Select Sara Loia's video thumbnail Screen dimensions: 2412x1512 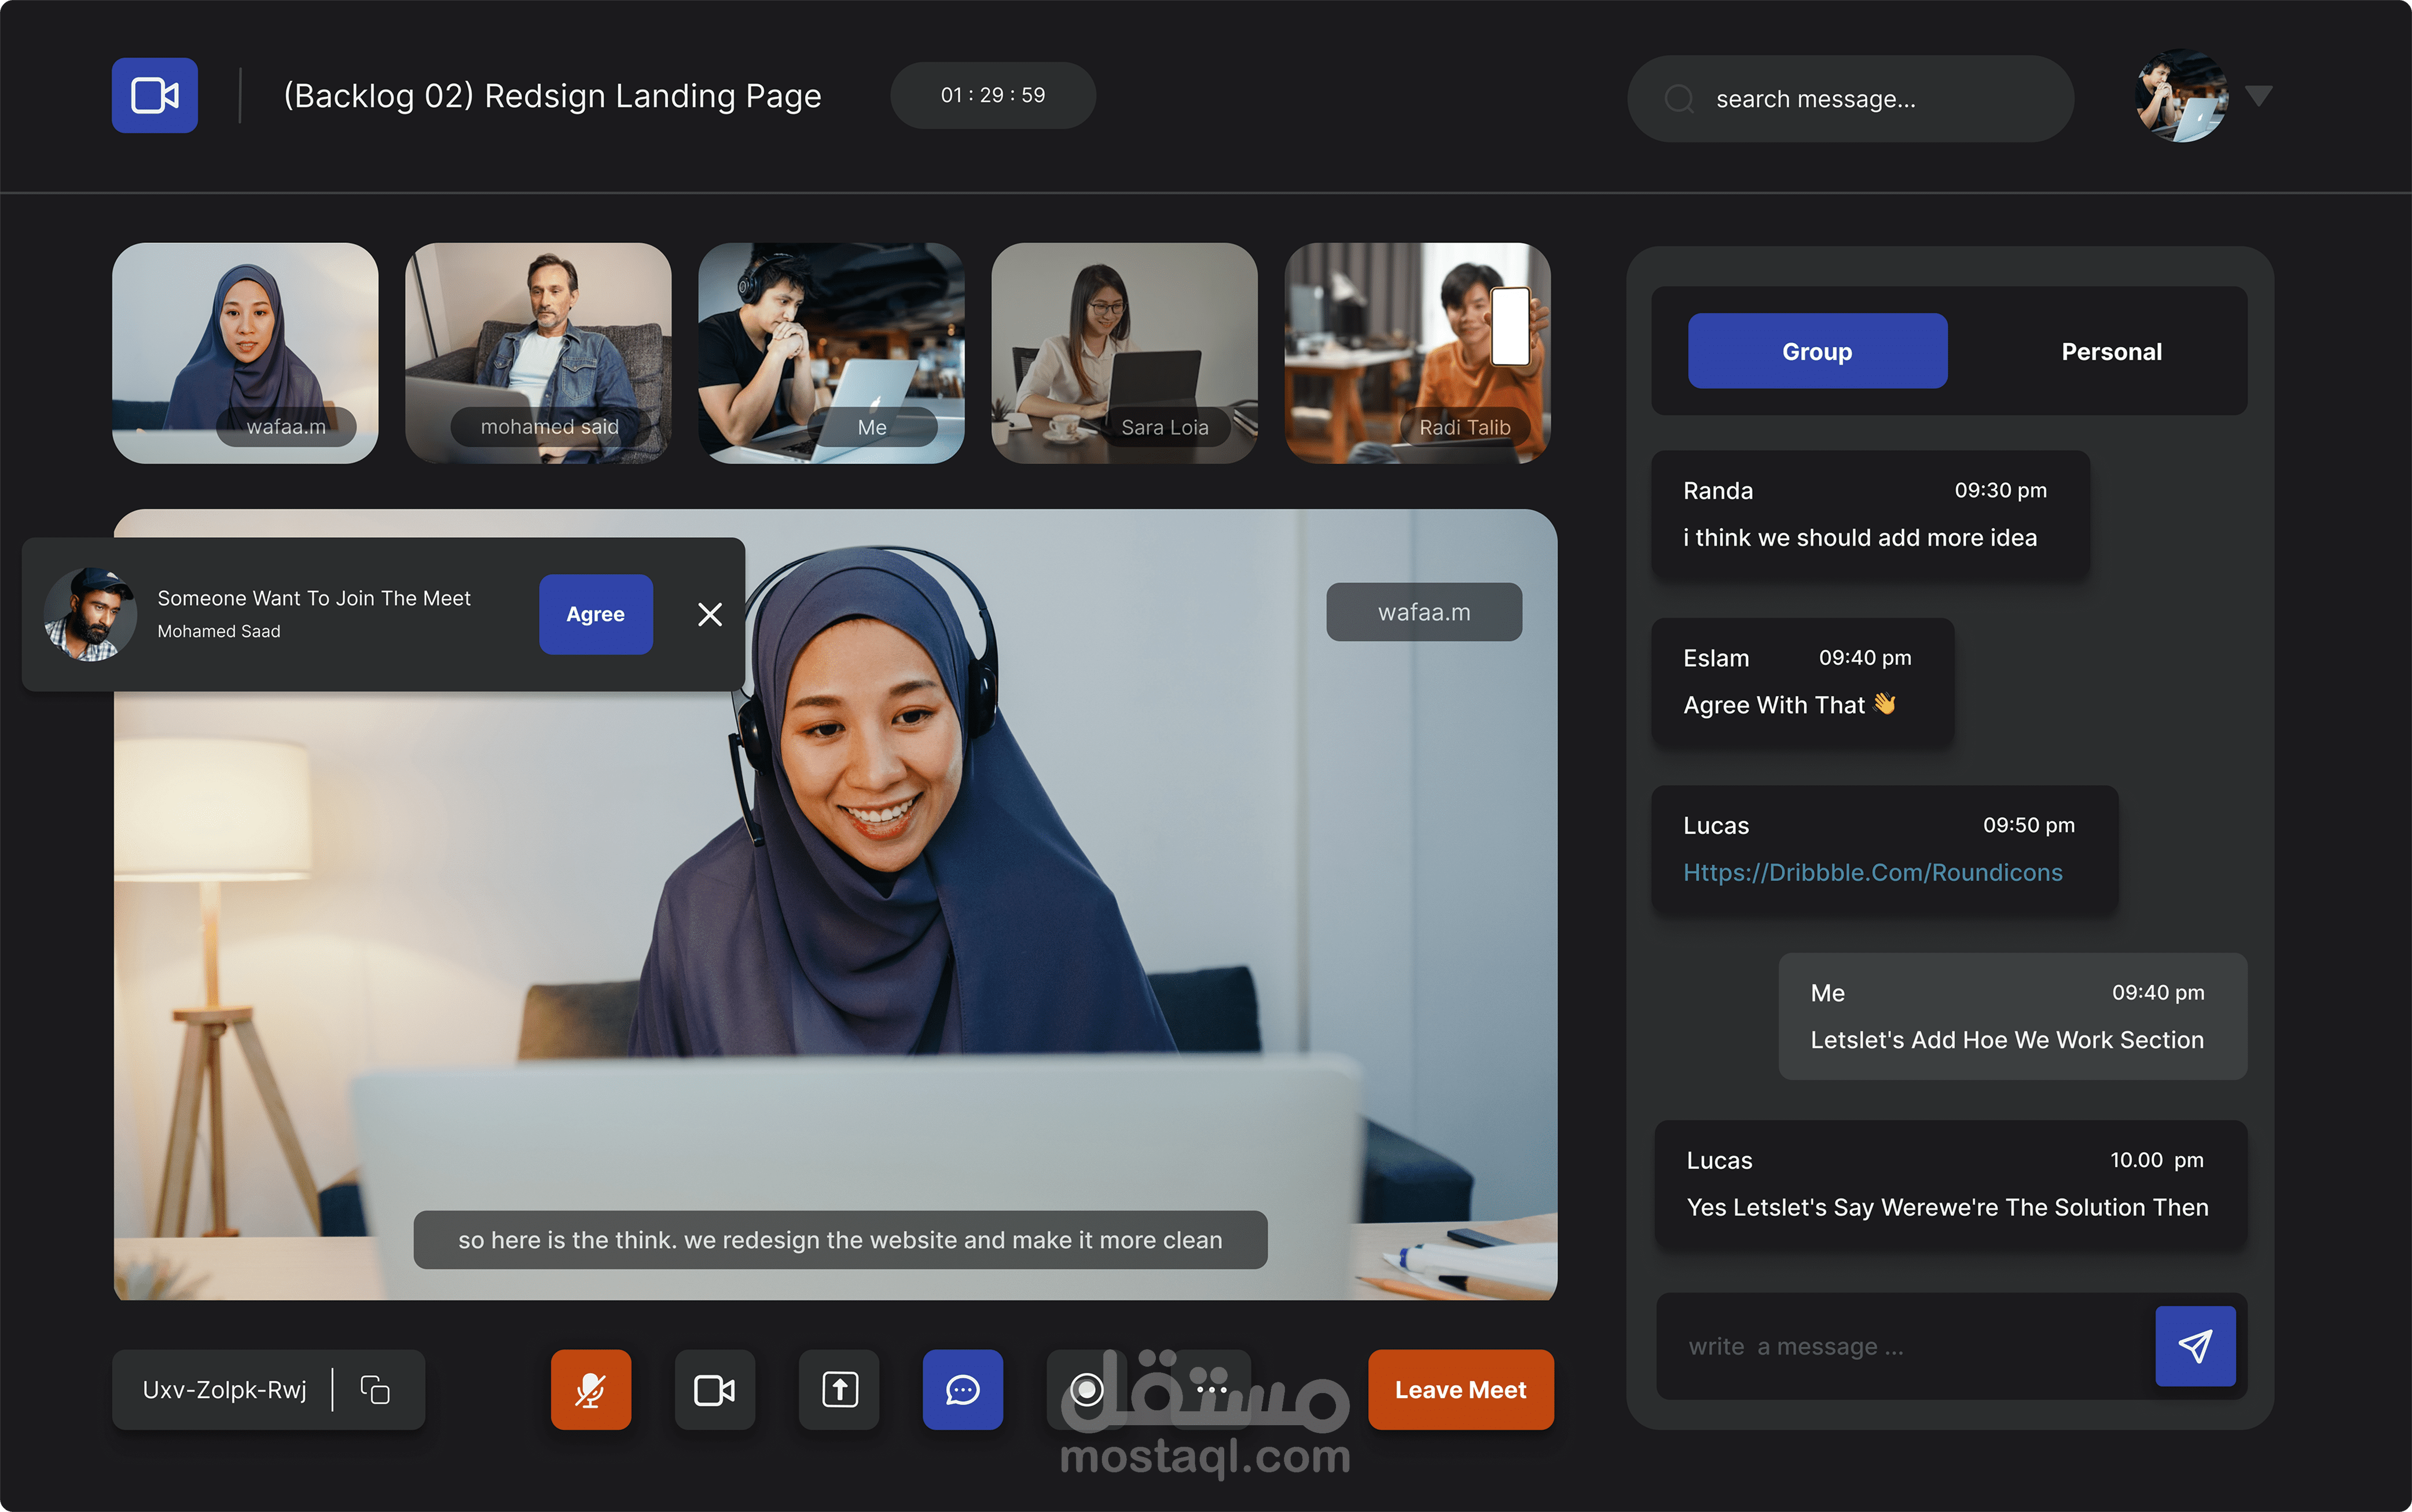[1123, 352]
